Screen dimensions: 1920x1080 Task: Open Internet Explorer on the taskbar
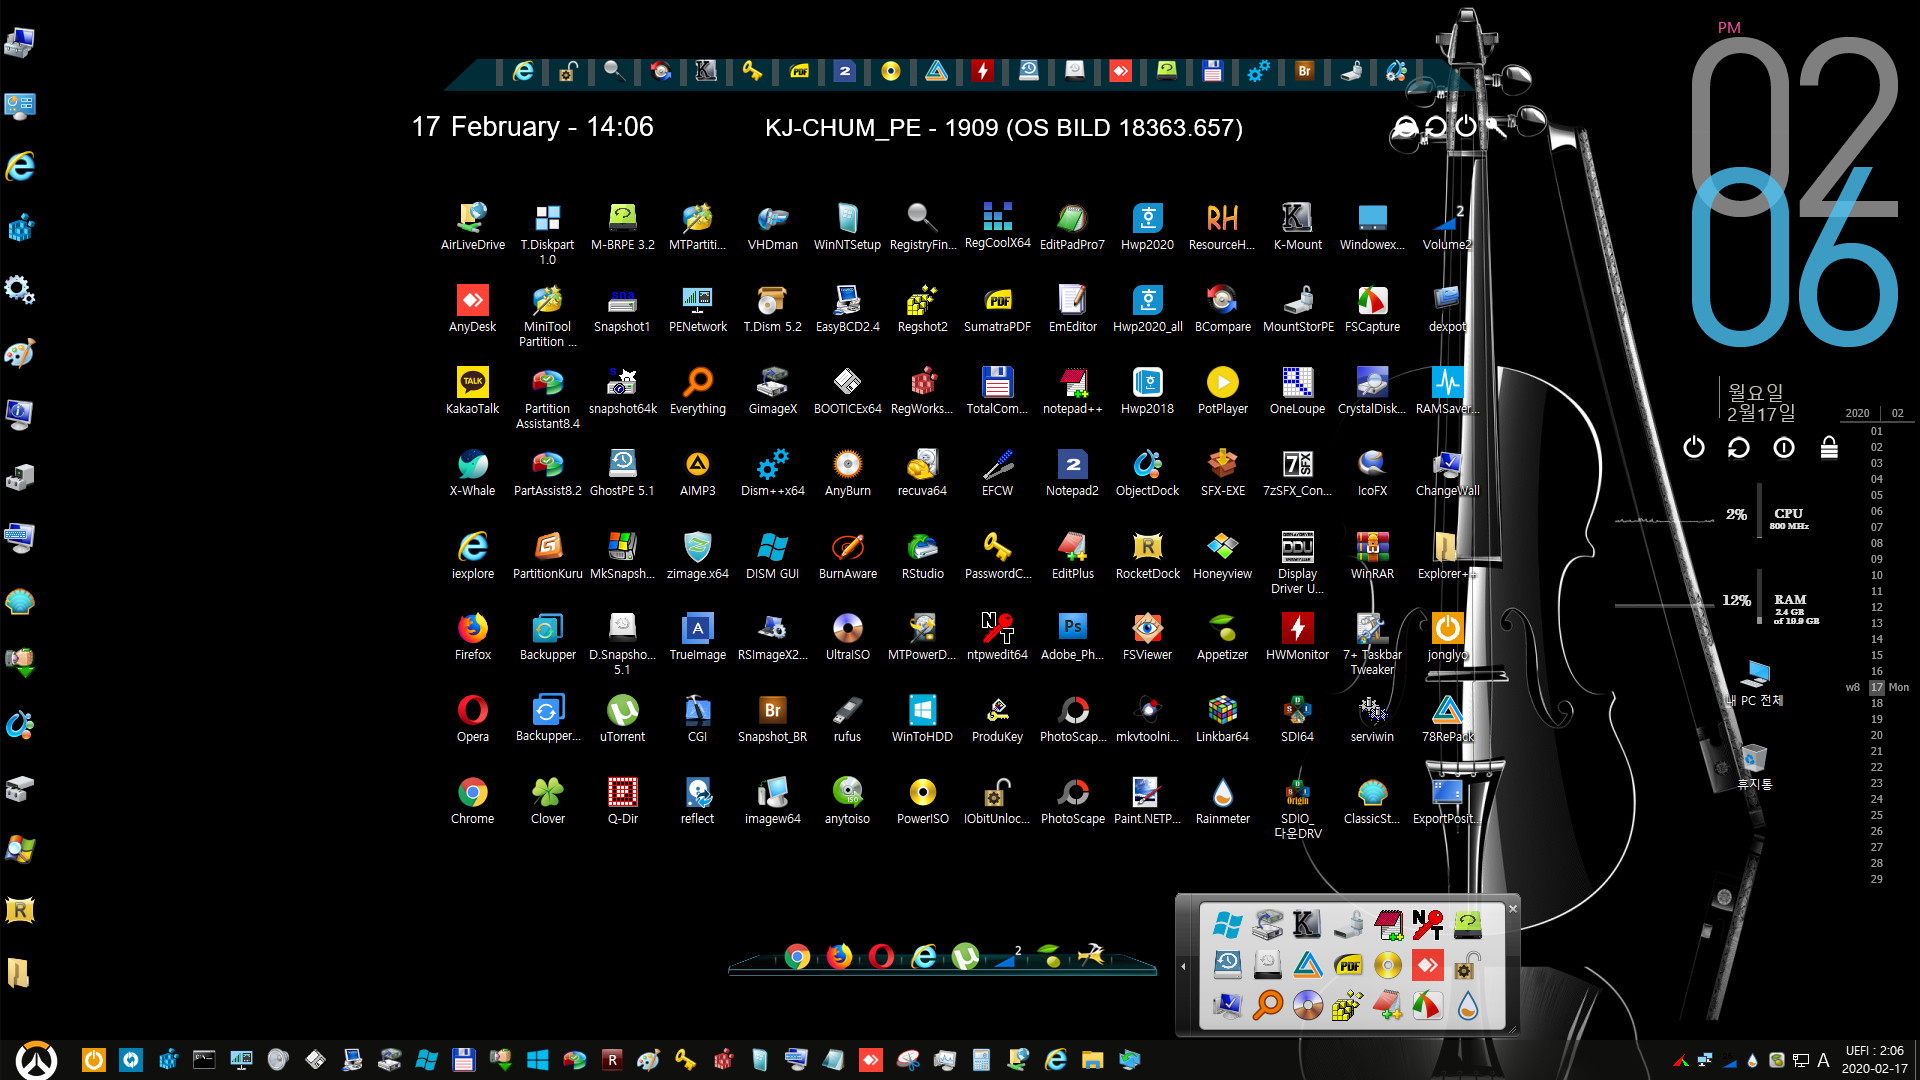[1055, 1060]
